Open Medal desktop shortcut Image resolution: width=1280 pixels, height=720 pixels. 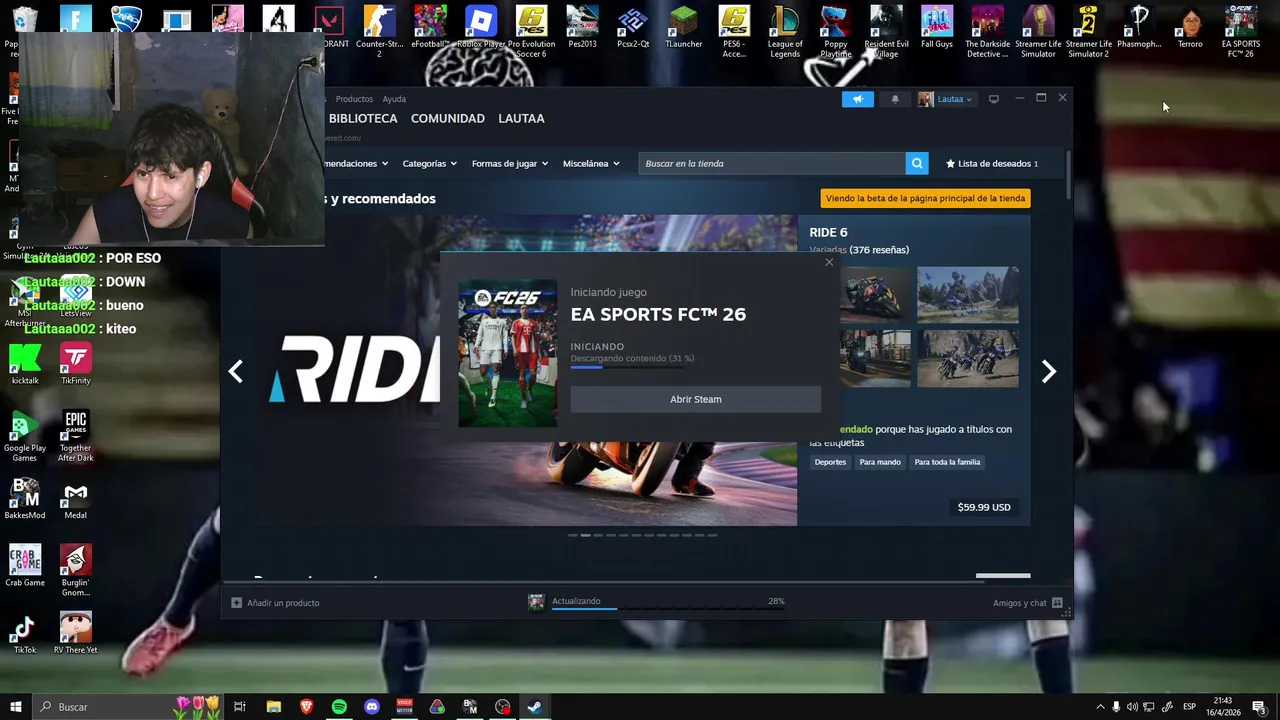click(76, 500)
